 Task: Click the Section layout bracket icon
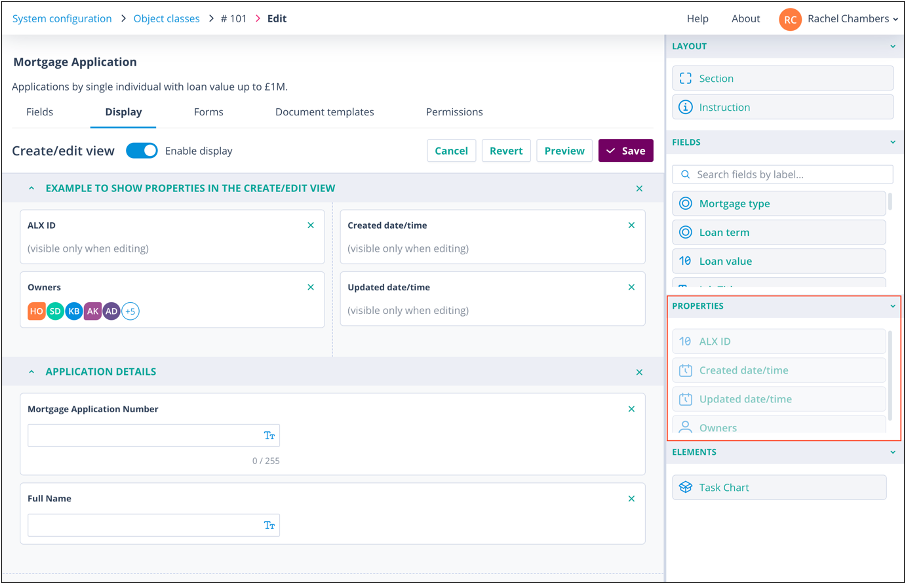(x=685, y=79)
